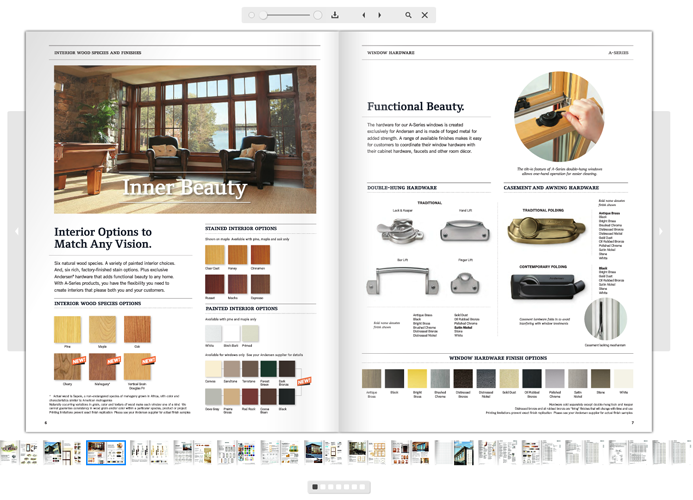Viewport: 693px width, 500px height.
Task: Open thumbnail with colorful swatch grid page
Action: [x=236, y=452]
